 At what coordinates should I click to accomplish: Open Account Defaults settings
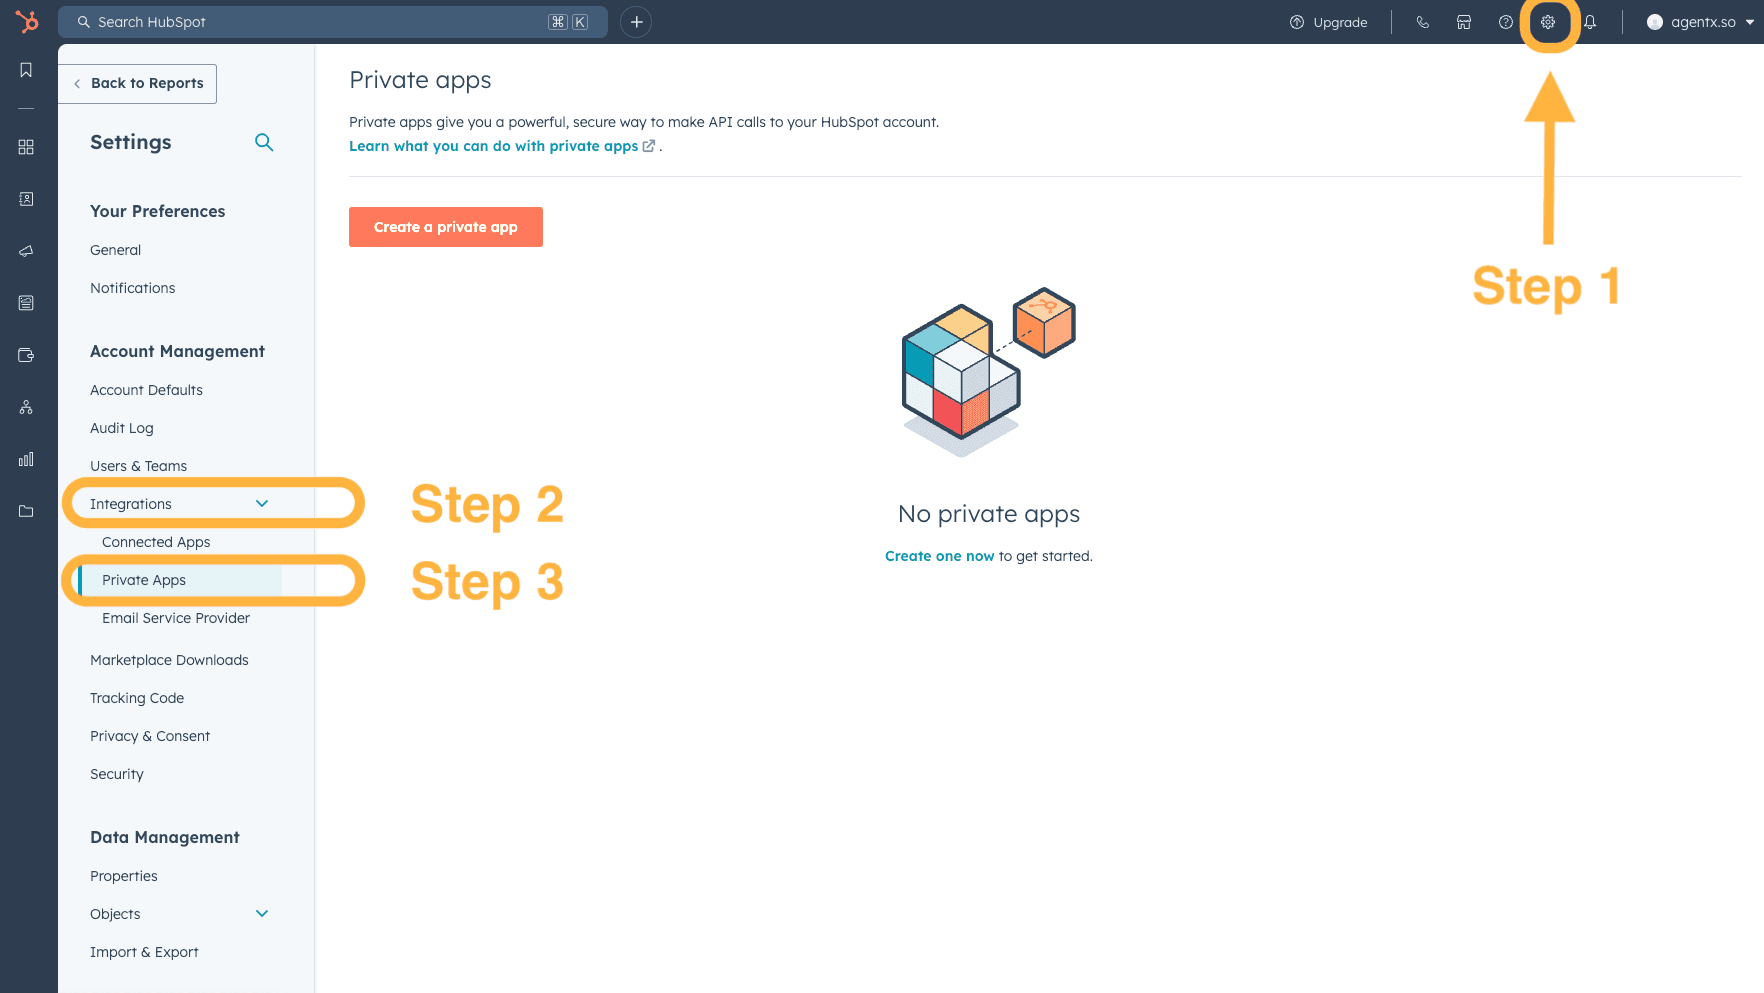click(x=147, y=390)
